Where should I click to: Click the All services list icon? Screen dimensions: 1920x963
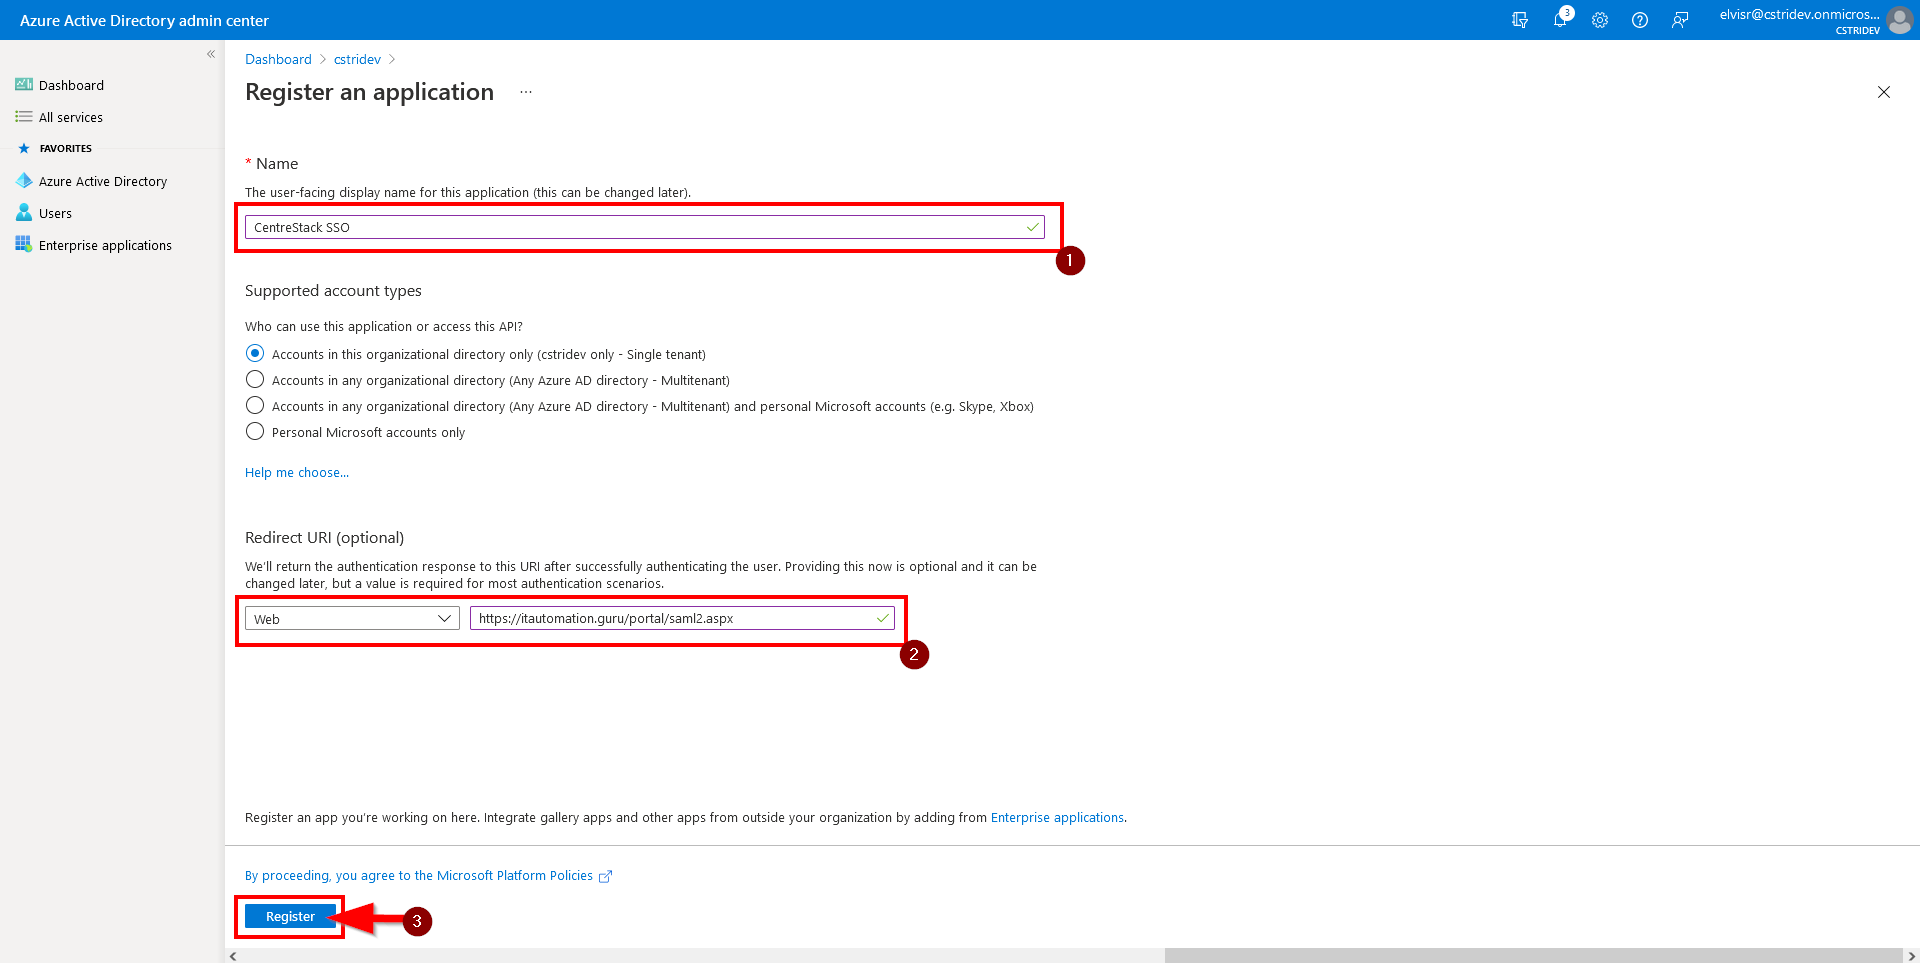tap(24, 117)
